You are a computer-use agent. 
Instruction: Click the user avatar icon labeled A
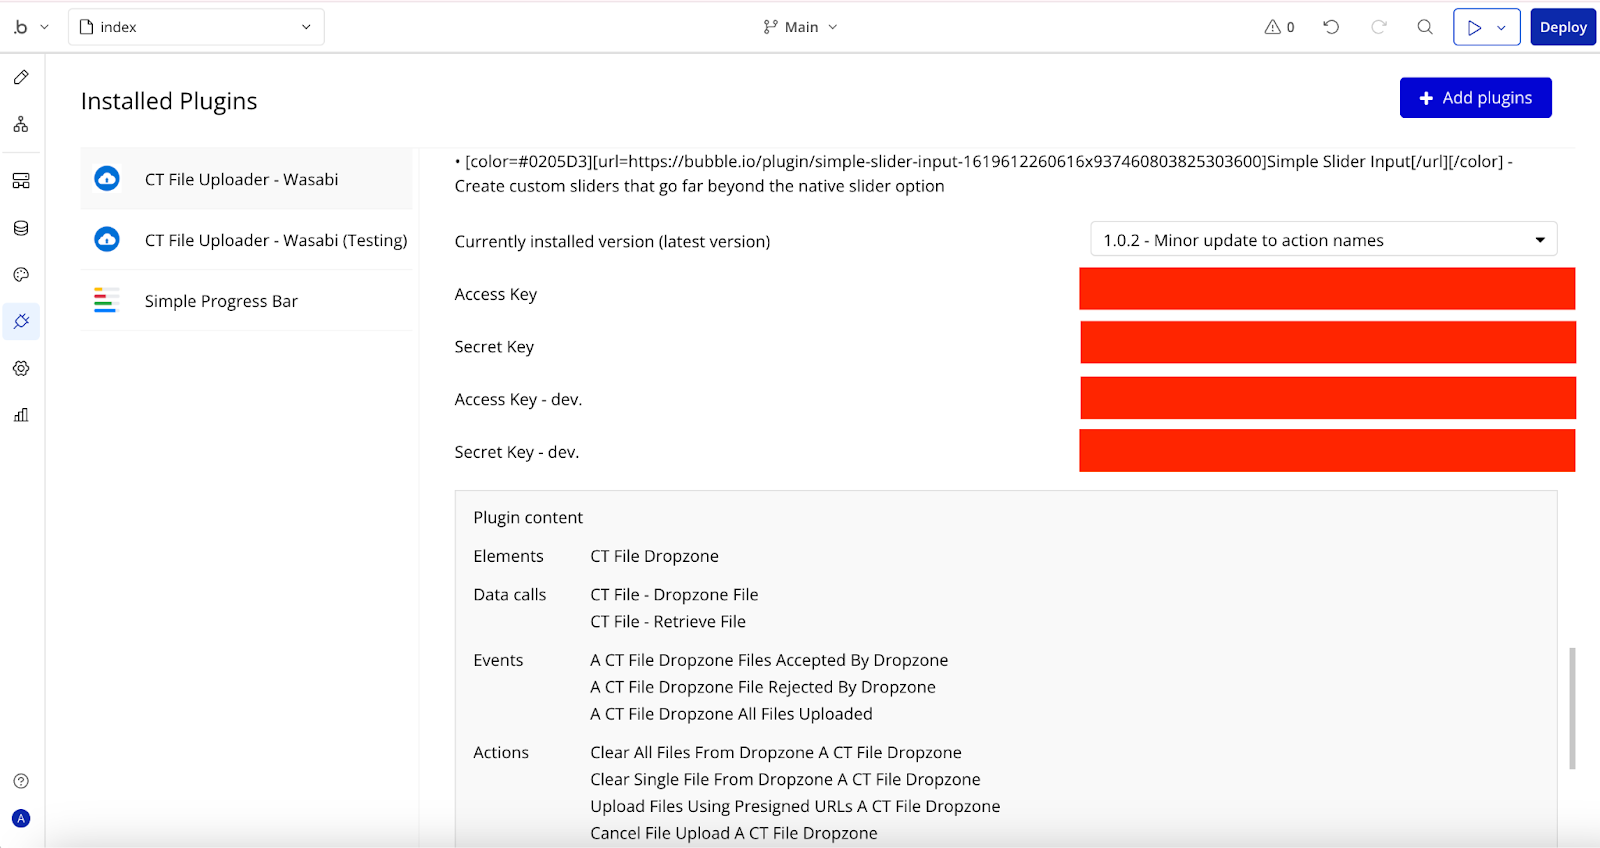click(21, 818)
